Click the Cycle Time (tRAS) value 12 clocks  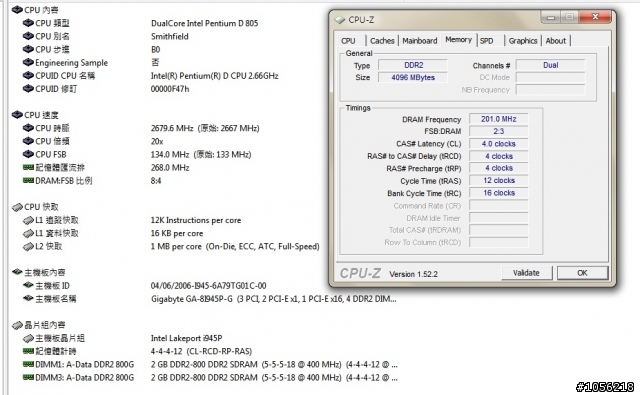tap(498, 180)
